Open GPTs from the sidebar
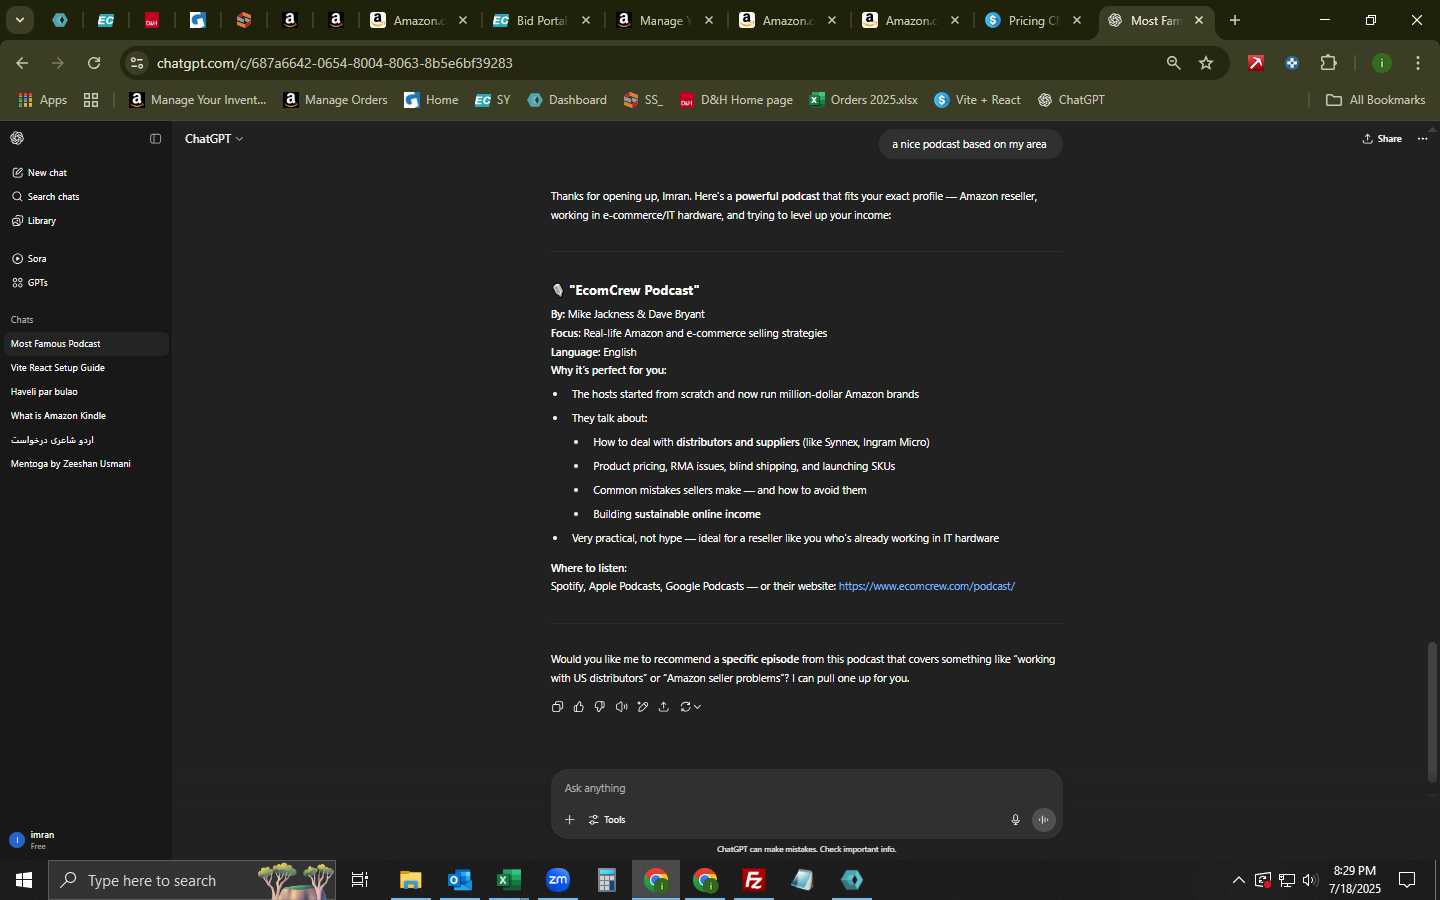This screenshot has height=900, width=1440. click(x=86, y=283)
